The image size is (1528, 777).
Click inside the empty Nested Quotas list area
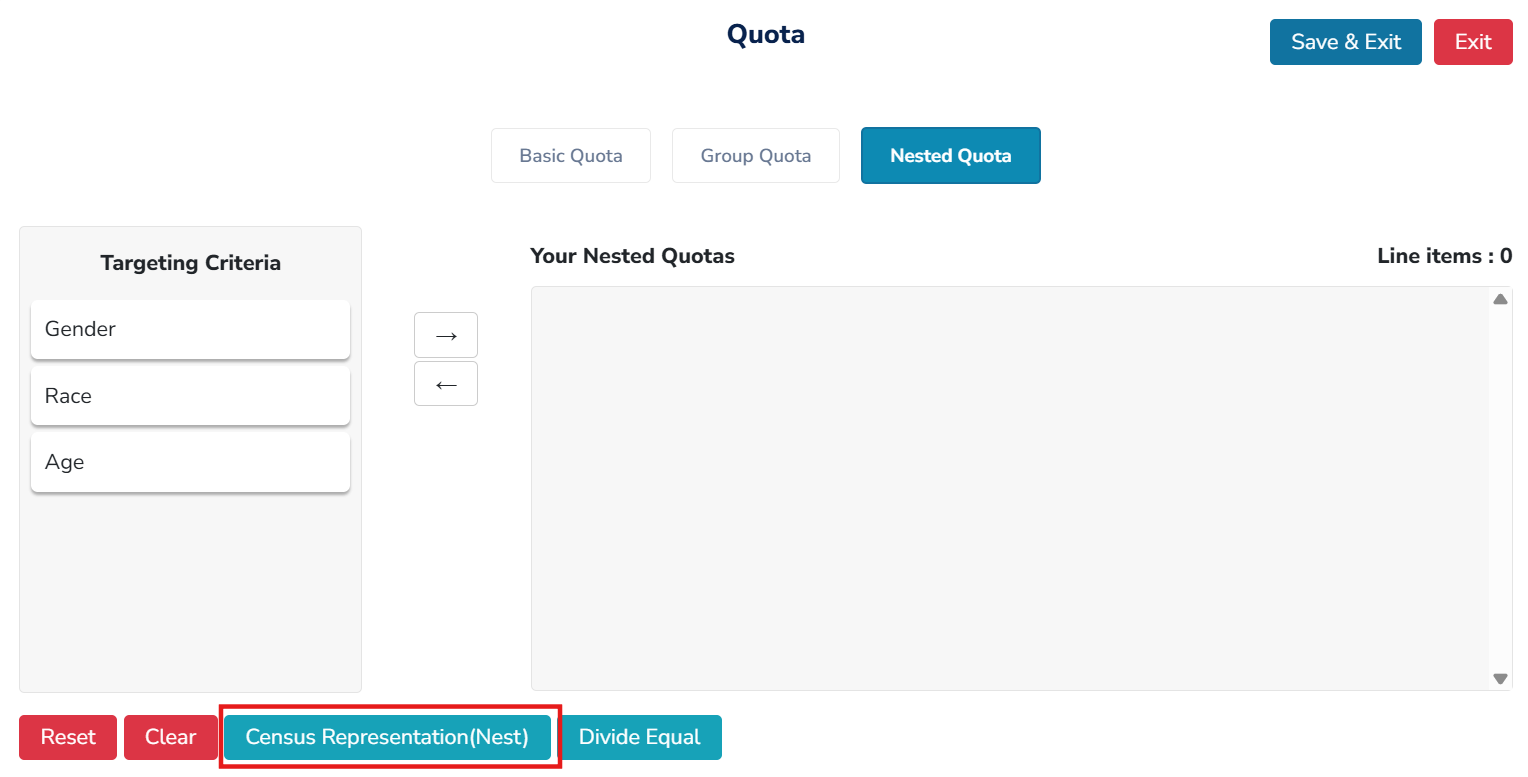[x=1008, y=488]
